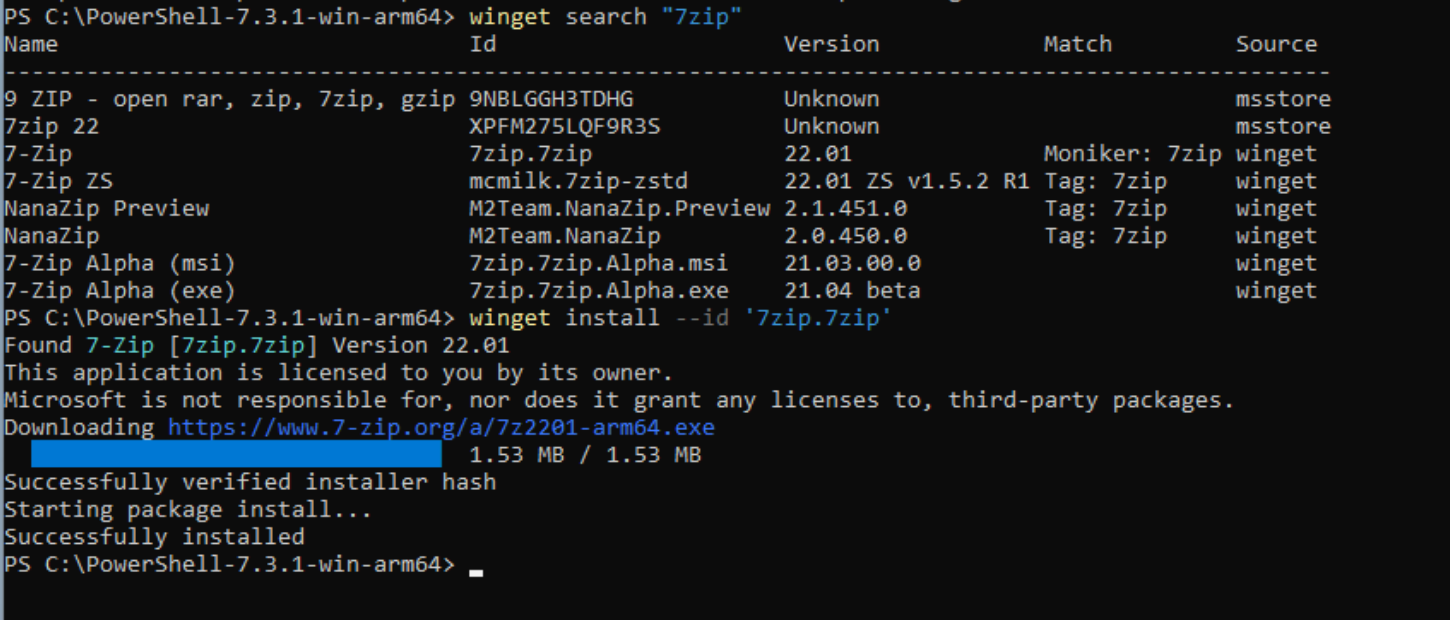Click the '21.04 beta' version value
Image resolution: width=1450 pixels, height=620 pixels.
pyautogui.click(x=852, y=291)
